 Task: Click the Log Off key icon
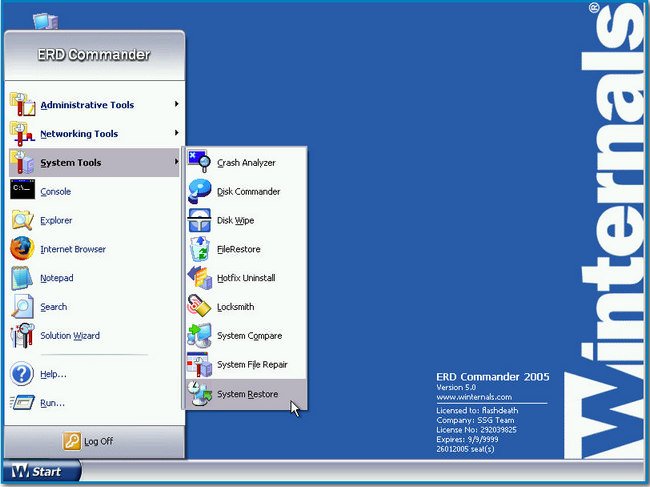click(72, 441)
